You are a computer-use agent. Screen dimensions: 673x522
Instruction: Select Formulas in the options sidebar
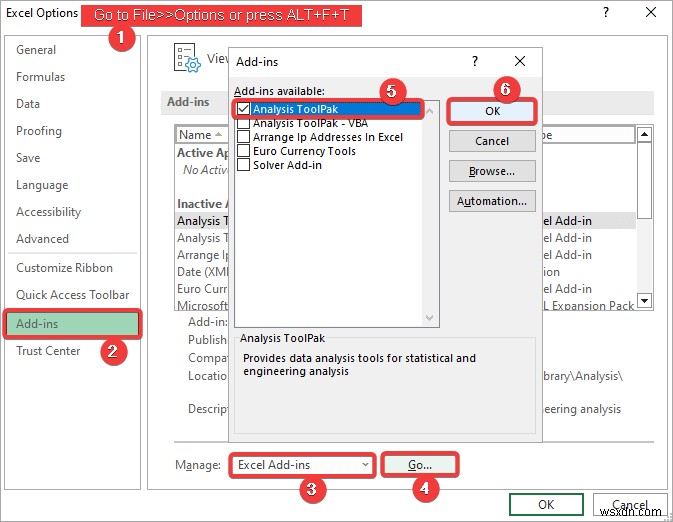[40, 77]
